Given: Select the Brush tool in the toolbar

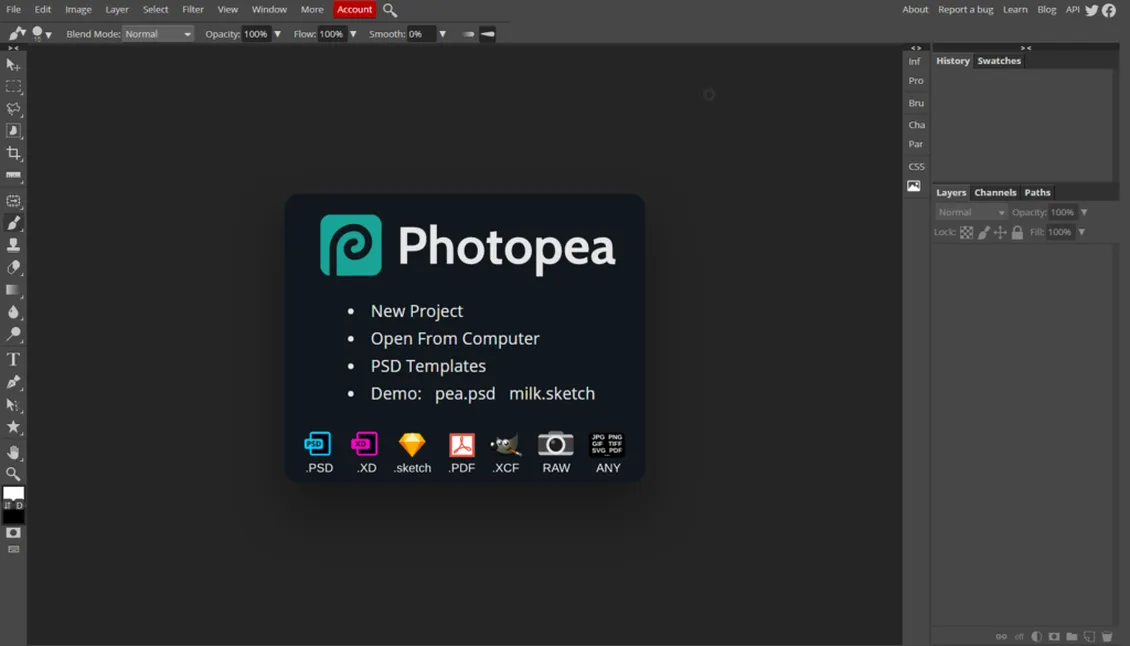Looking at the screenshot, I should point(14,222).
